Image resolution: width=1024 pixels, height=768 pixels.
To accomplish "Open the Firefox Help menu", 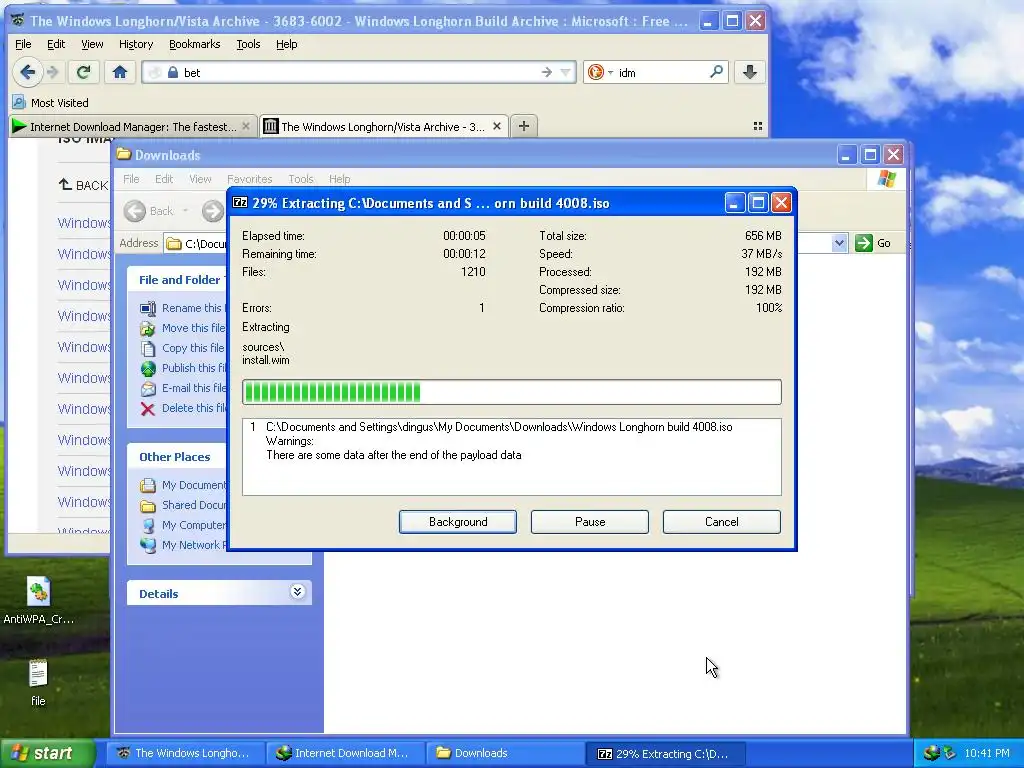I will 286,44.
